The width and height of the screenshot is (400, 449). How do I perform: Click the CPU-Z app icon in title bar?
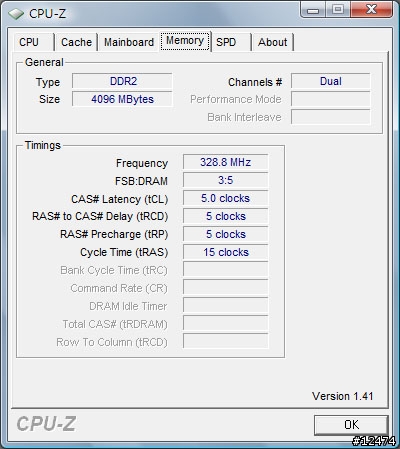16,14
